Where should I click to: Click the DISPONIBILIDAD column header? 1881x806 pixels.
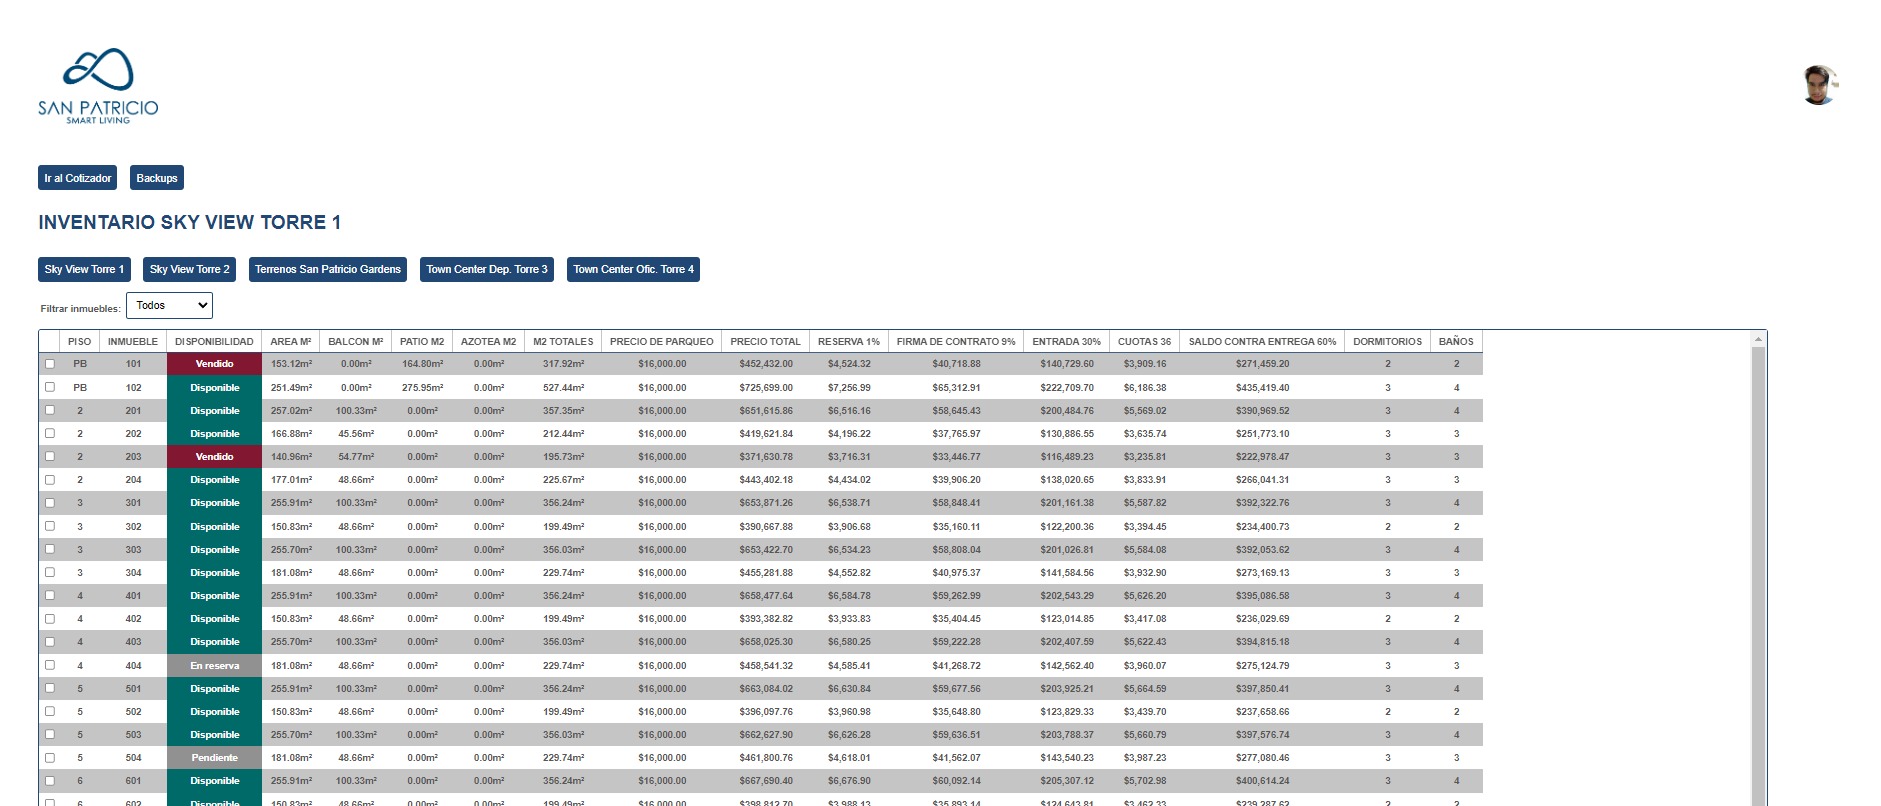coord(214,341)
